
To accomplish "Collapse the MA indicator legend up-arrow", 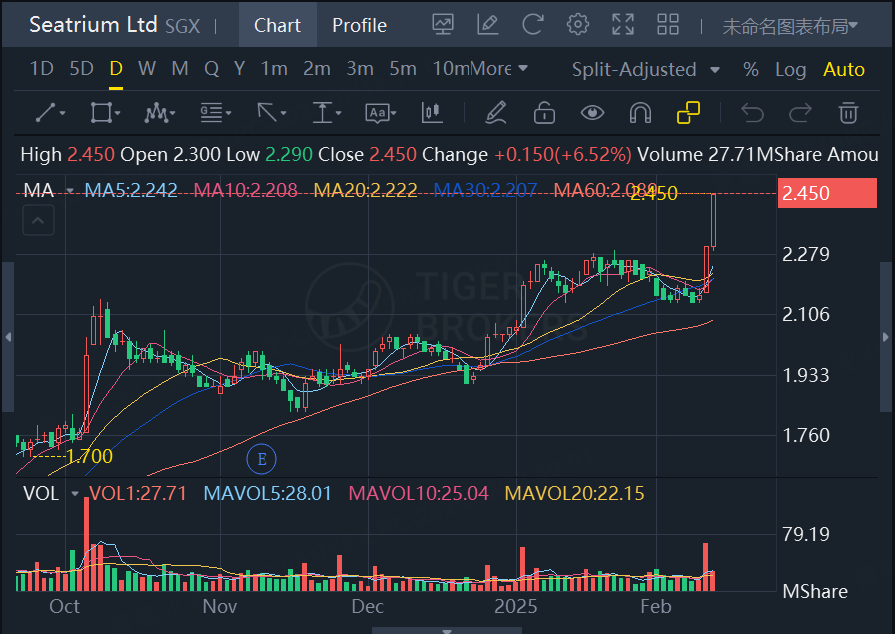I will (38, 220).
